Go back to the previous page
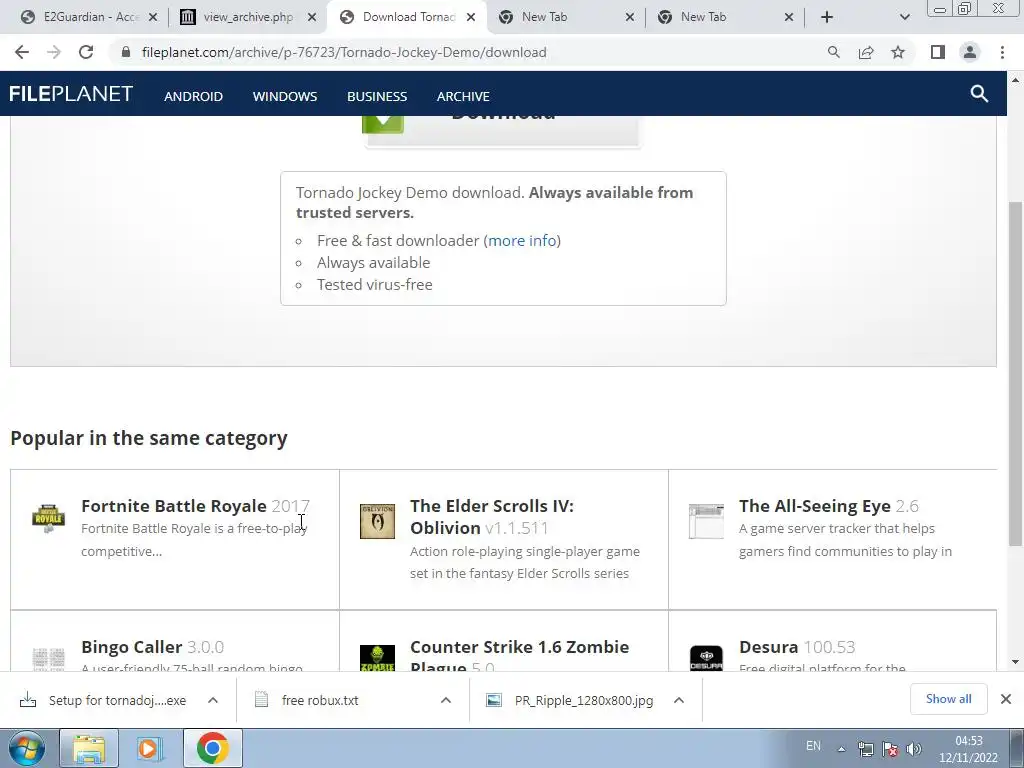The image size is (1024, 768). click(x=22, y=52)
